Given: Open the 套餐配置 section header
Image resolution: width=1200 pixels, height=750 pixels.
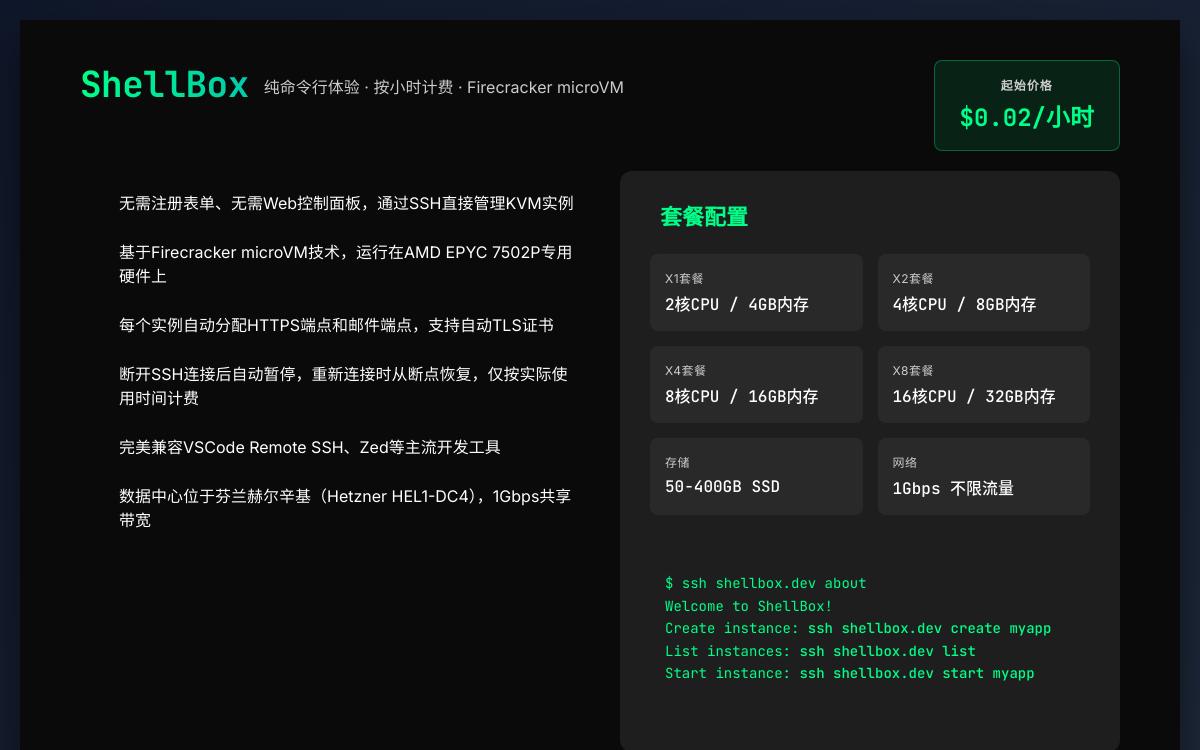Looking at the screenshot, I should click(x=703, y=217).
